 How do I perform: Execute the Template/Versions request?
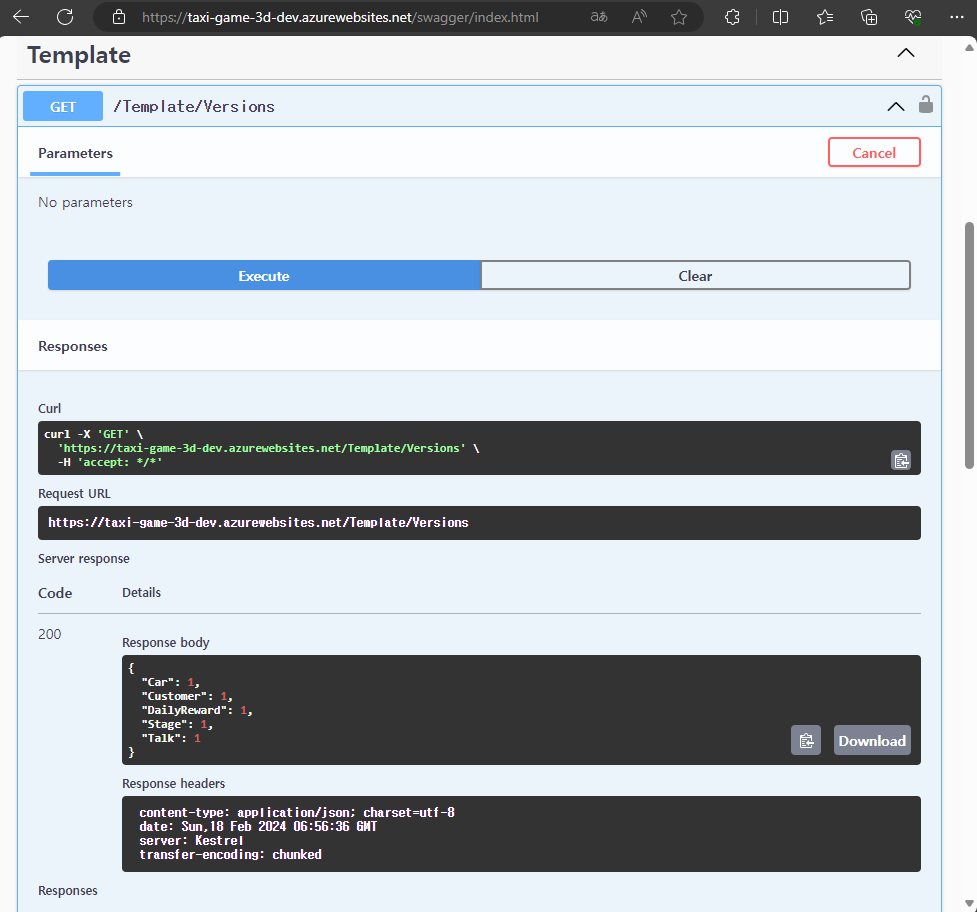pyautogui.click(x=264, y=275)
